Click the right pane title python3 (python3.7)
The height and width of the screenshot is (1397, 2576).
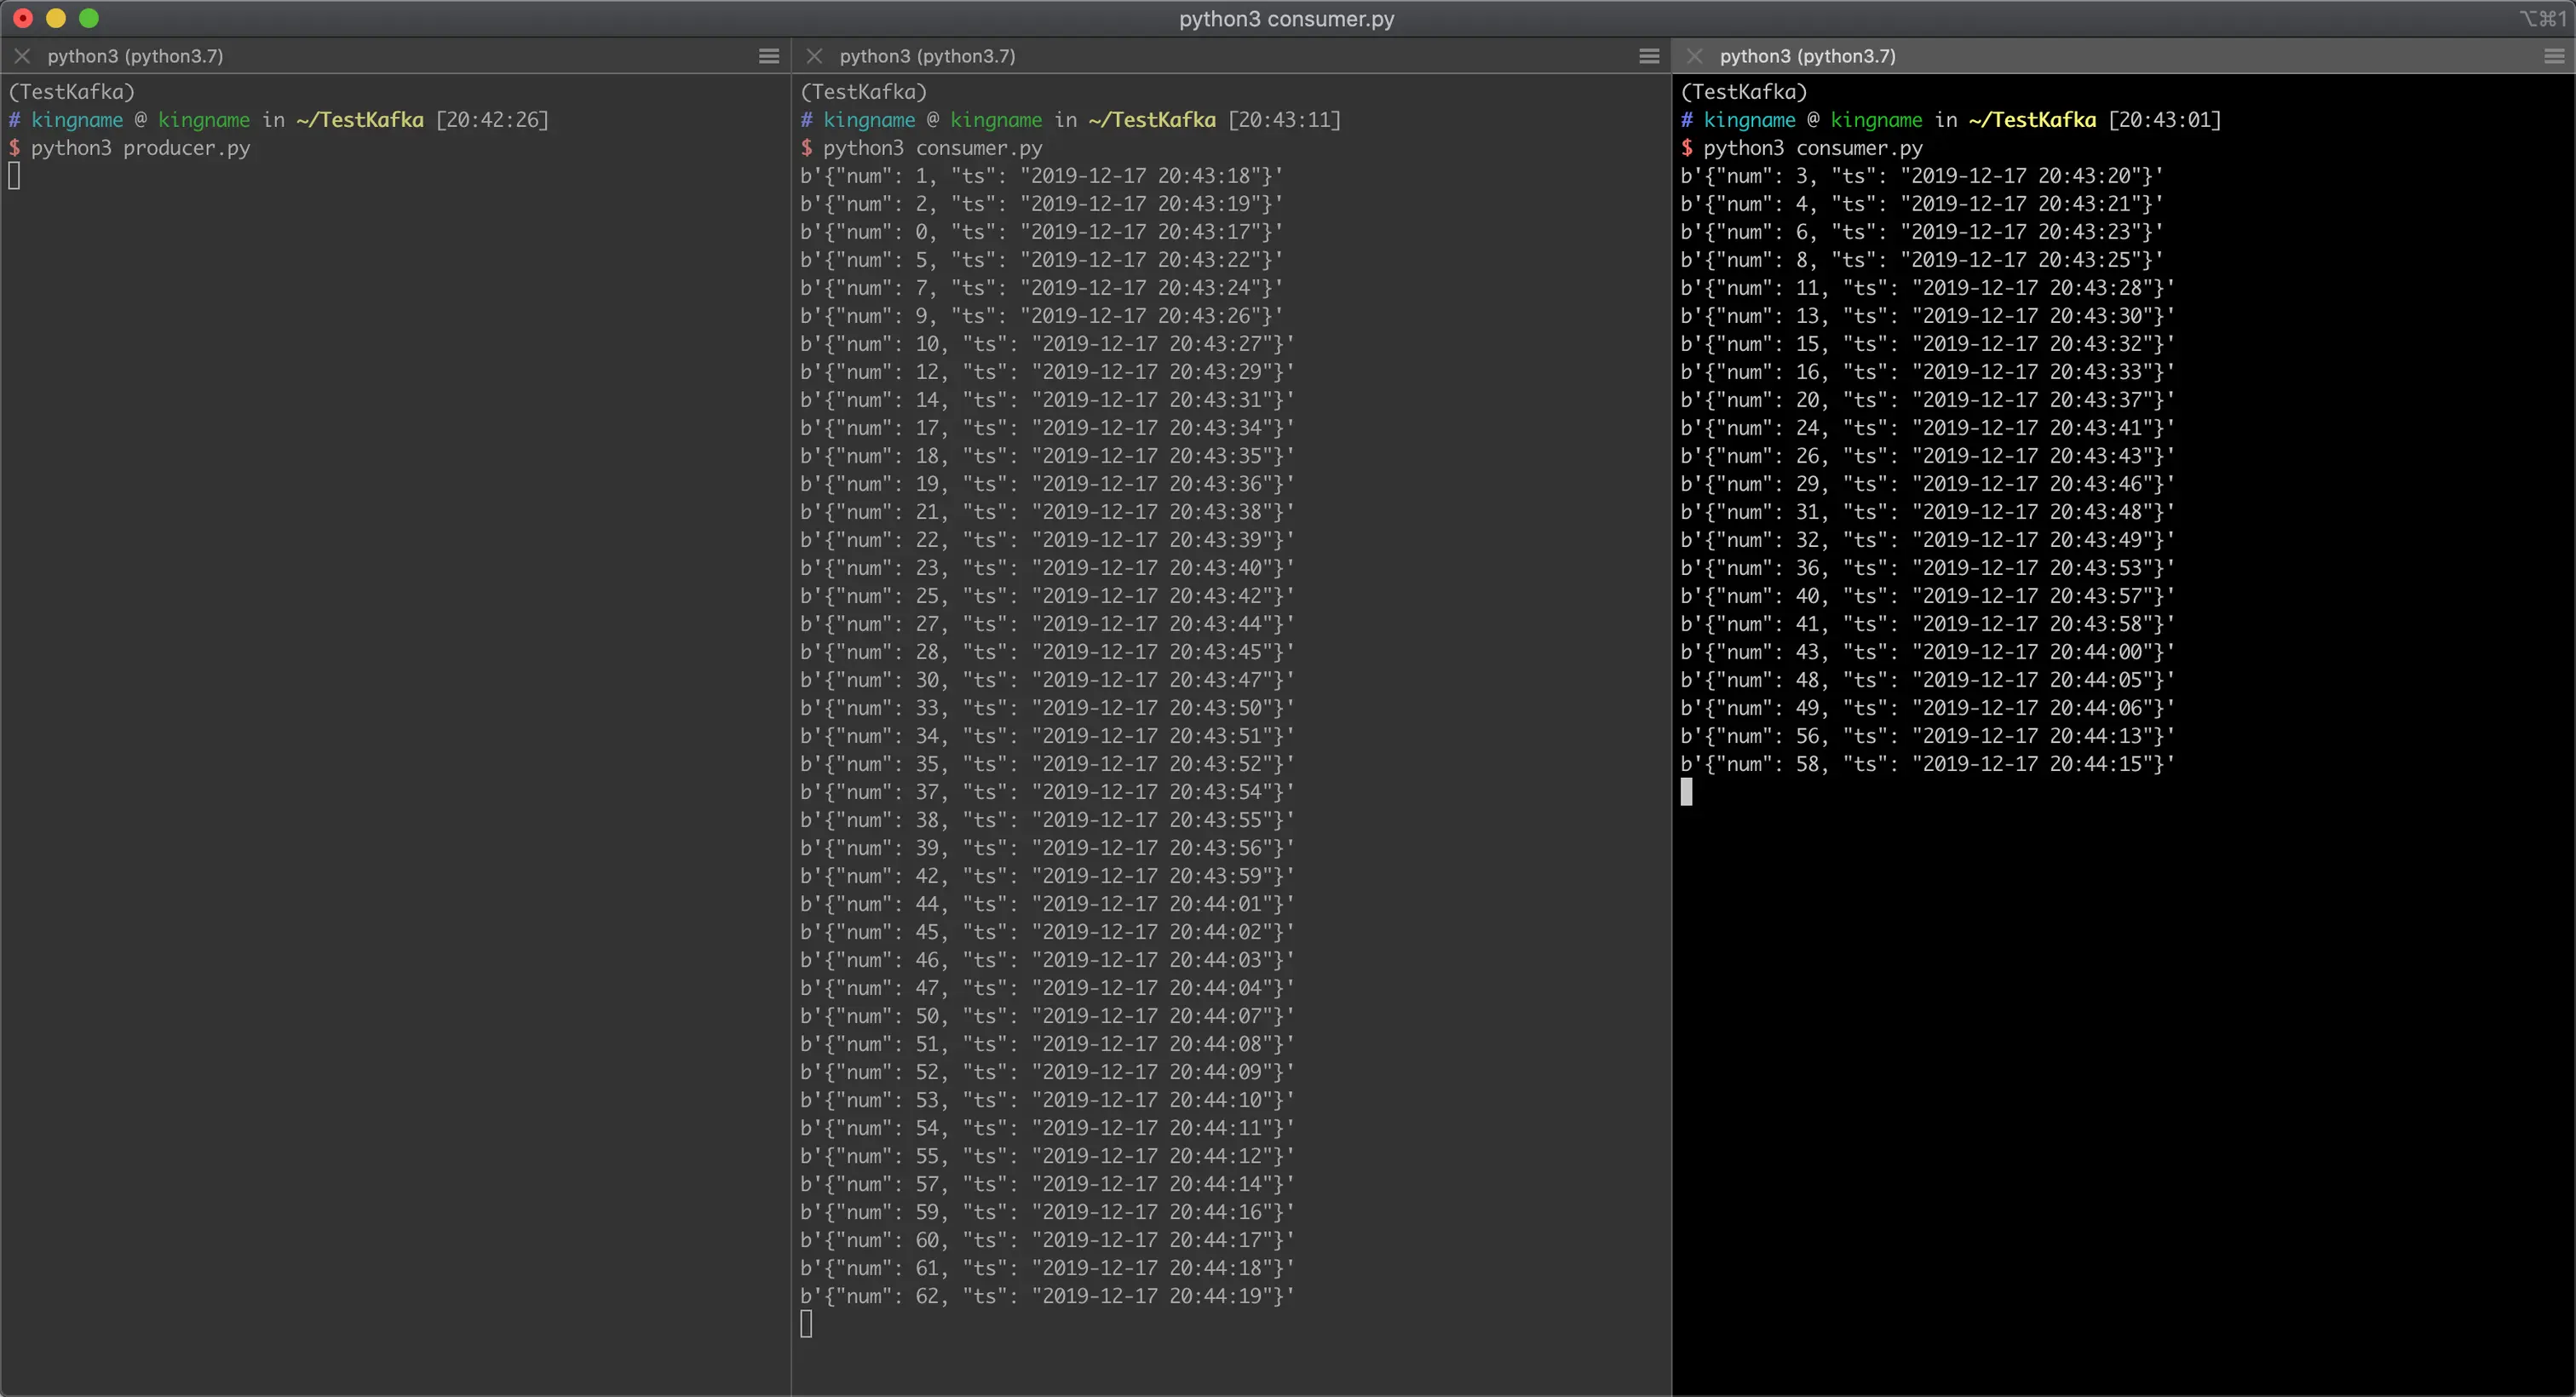(1807, 56)
